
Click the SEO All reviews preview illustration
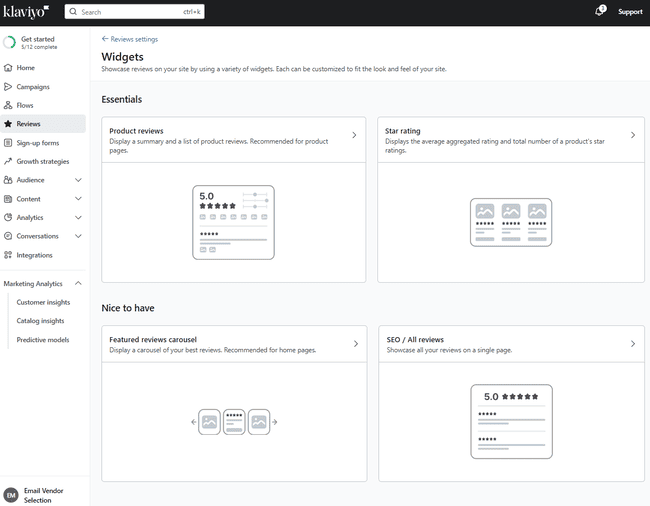coord(511,421)
